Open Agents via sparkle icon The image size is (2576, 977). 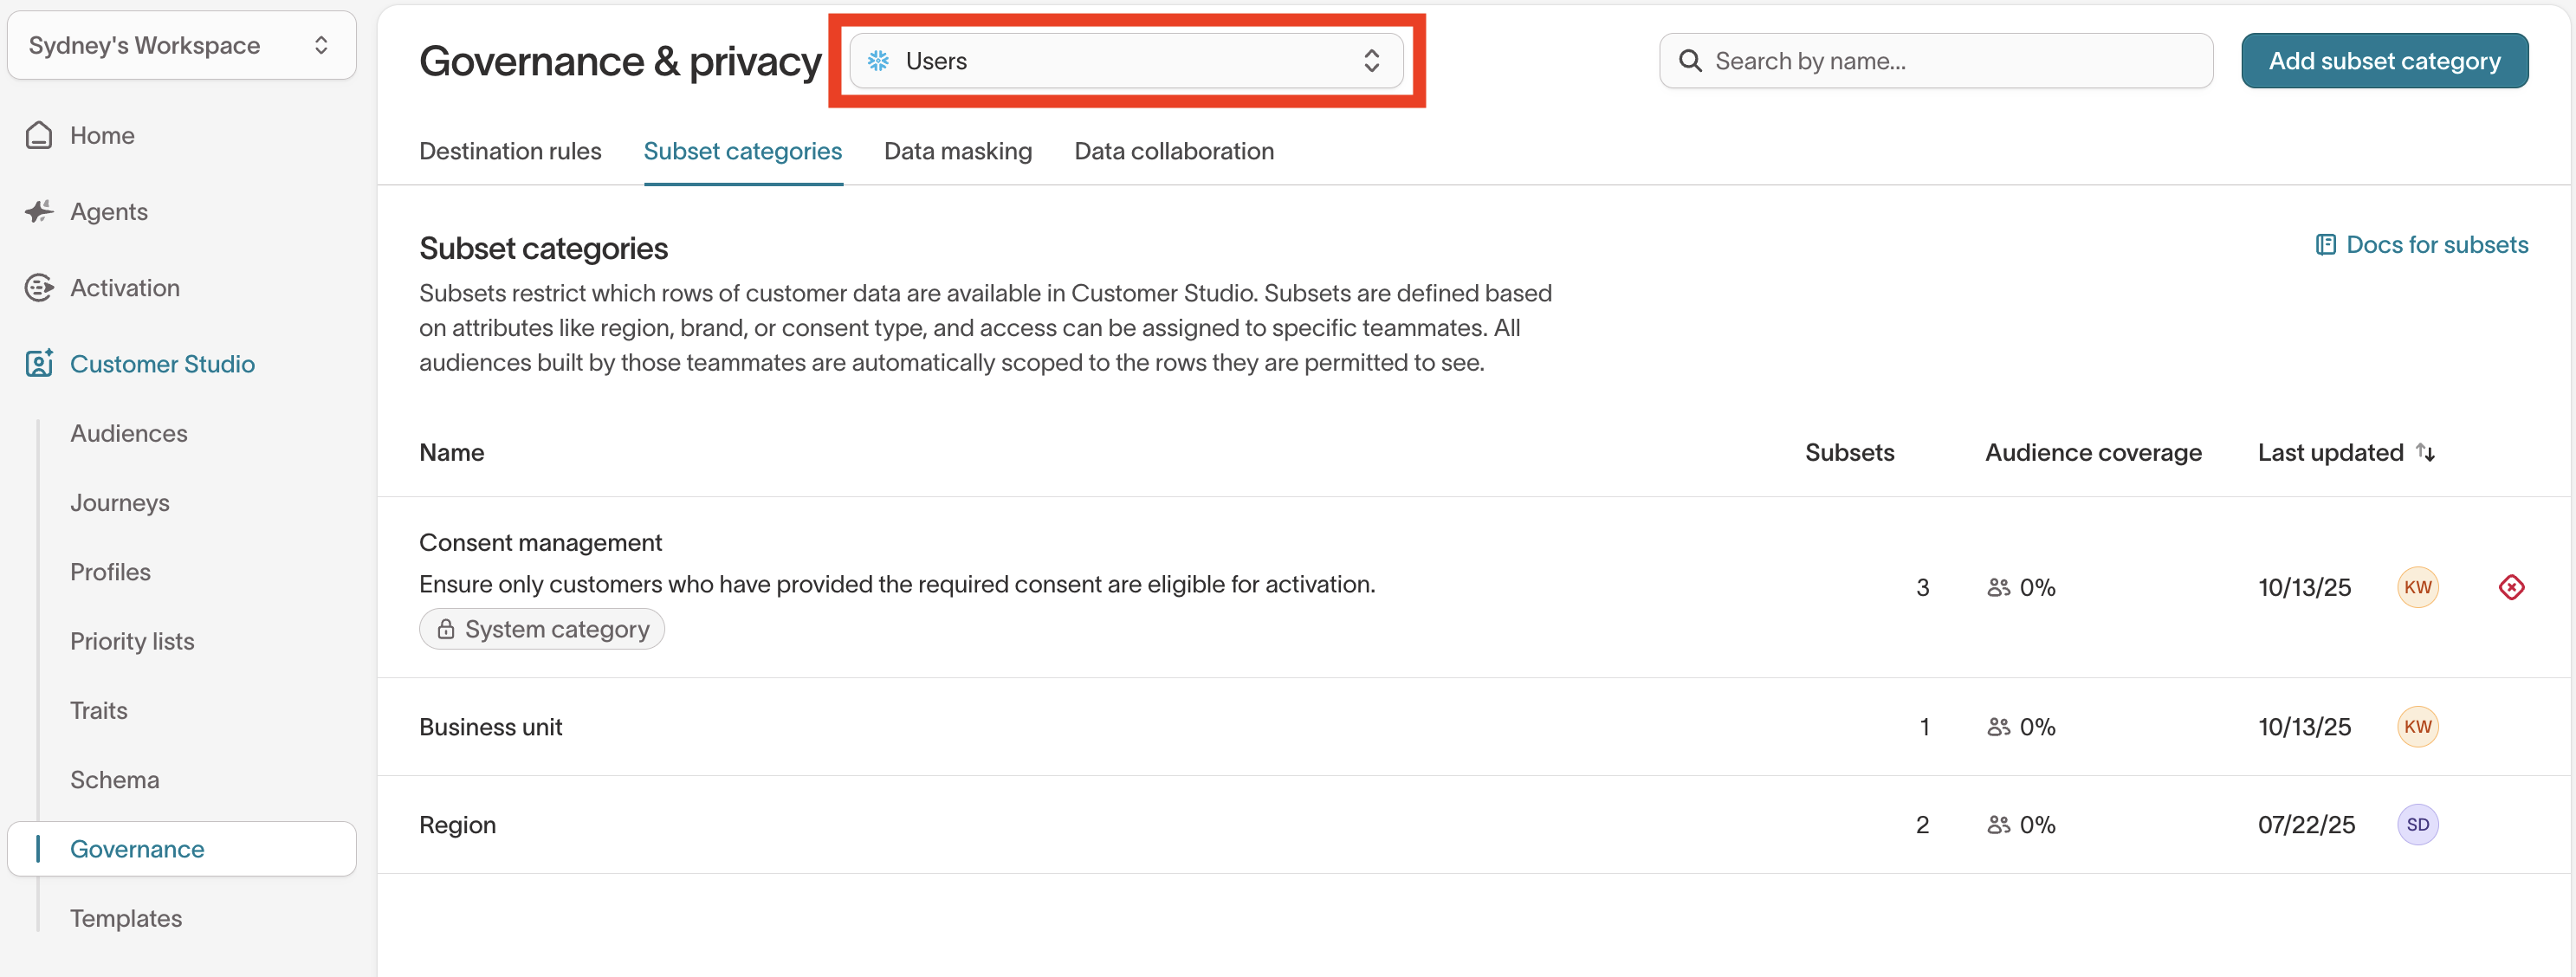(x=39, y=211)
